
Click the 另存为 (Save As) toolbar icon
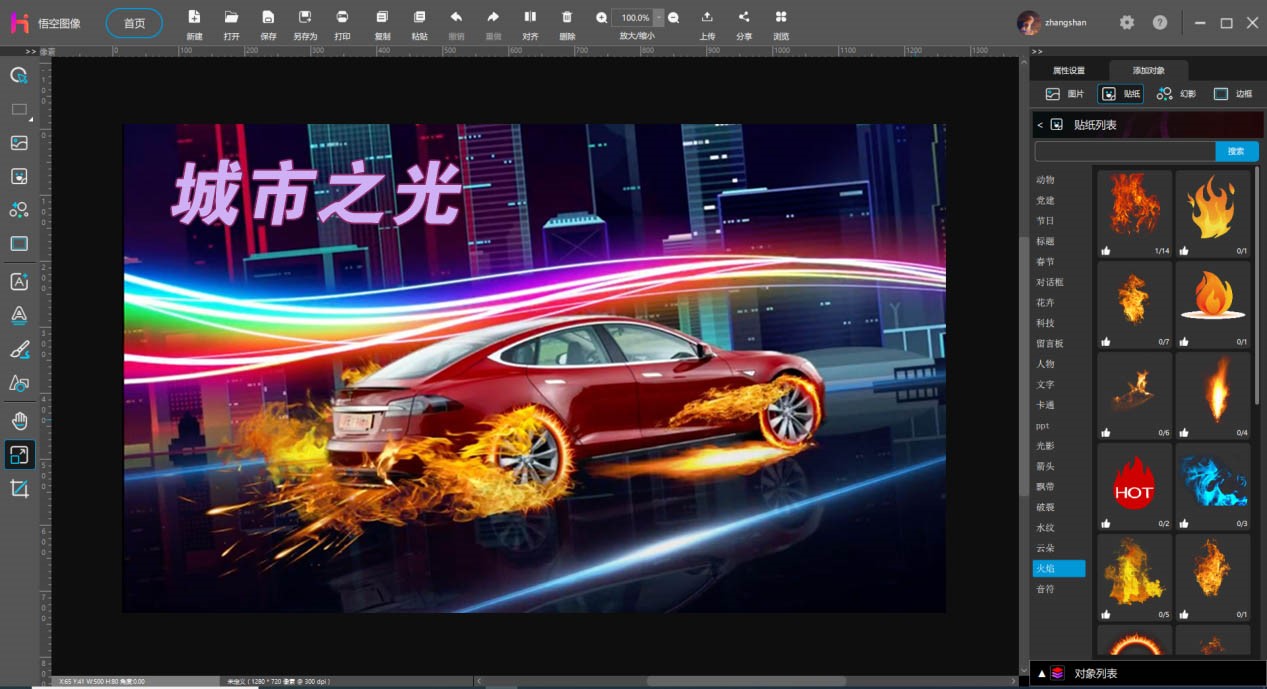coord(304,17)
